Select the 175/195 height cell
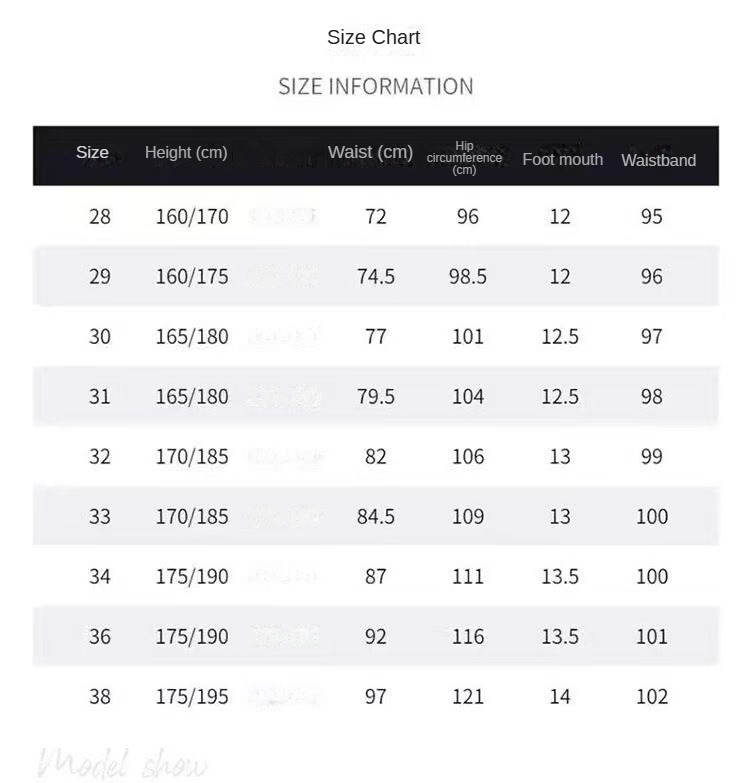The height and width of the screenshot is (783, 750). [192, 696]
